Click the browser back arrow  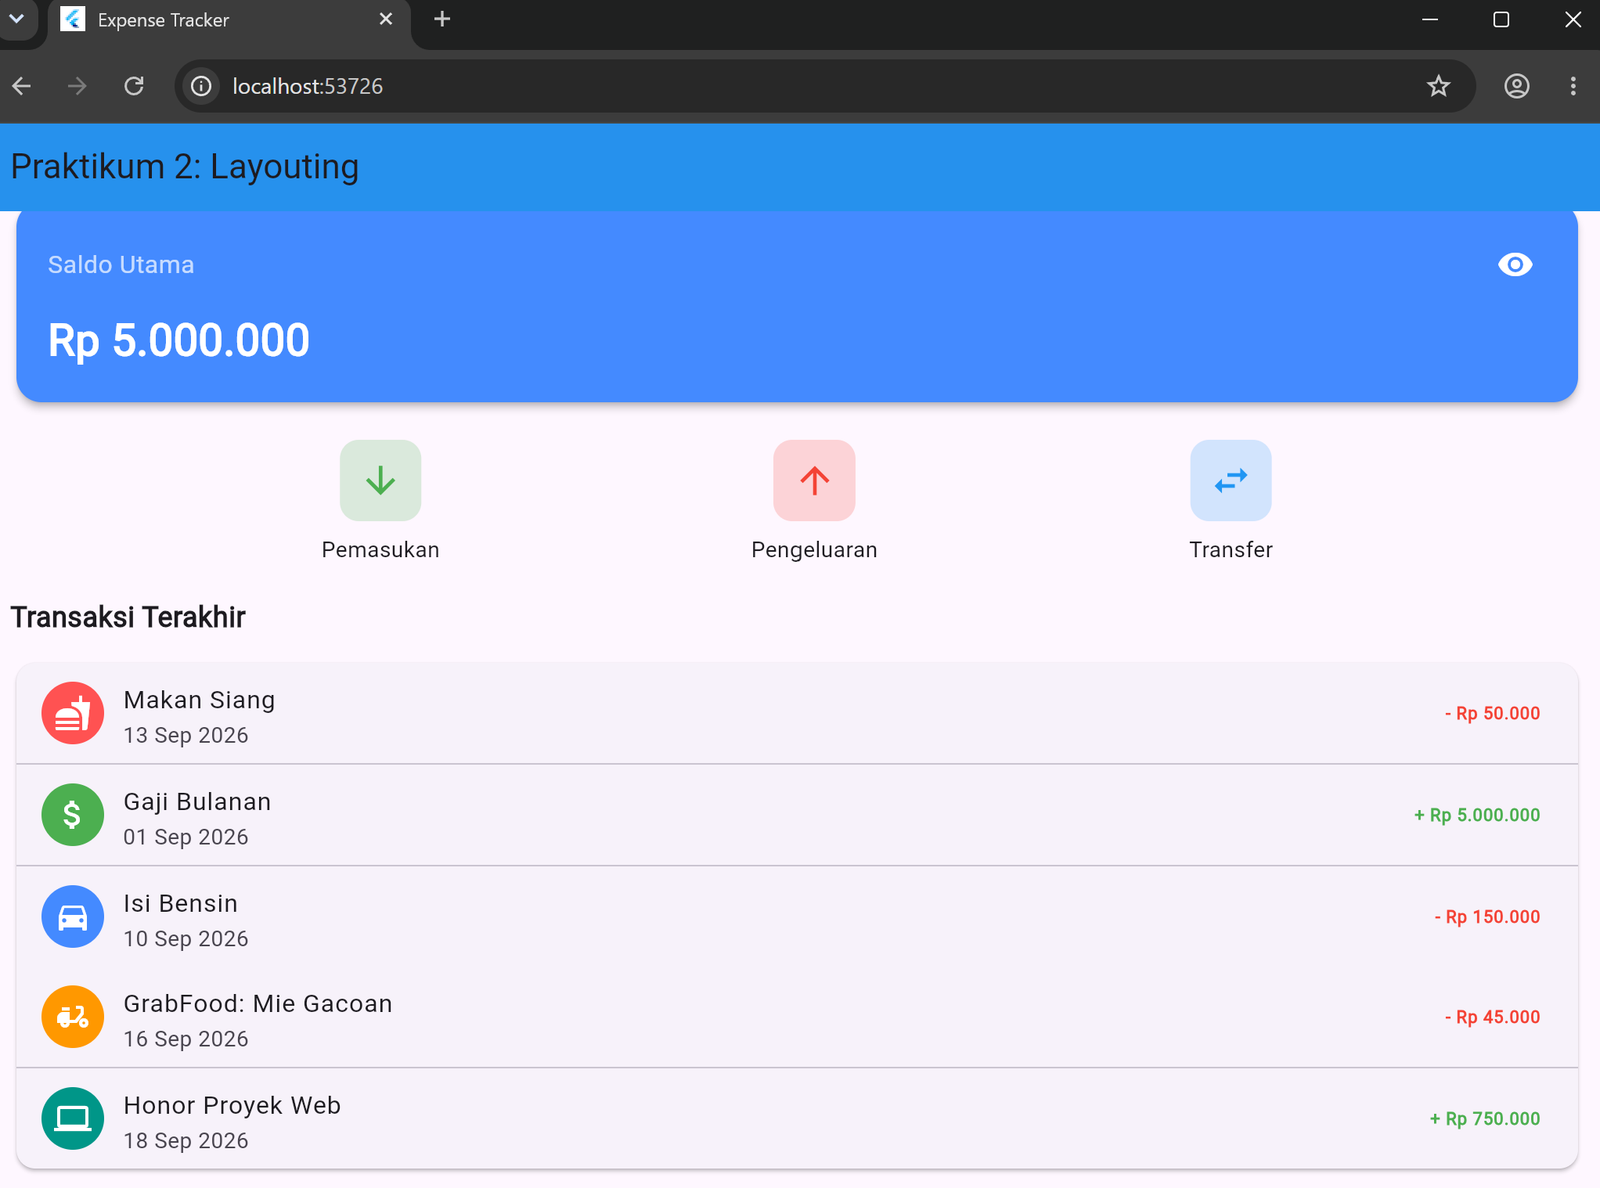coord(22,86)
